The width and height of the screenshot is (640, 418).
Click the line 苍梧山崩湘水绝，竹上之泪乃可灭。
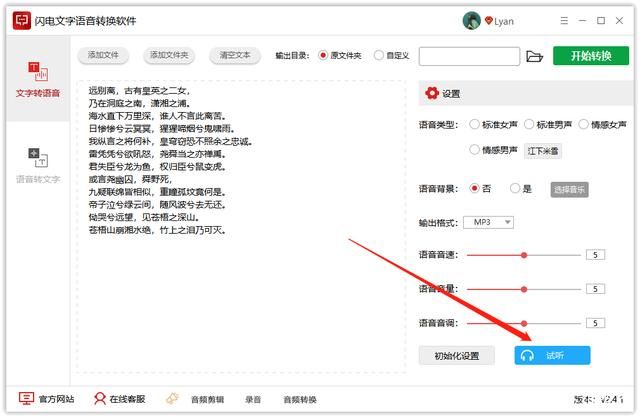pyautogui.click(x=157, y=230)
